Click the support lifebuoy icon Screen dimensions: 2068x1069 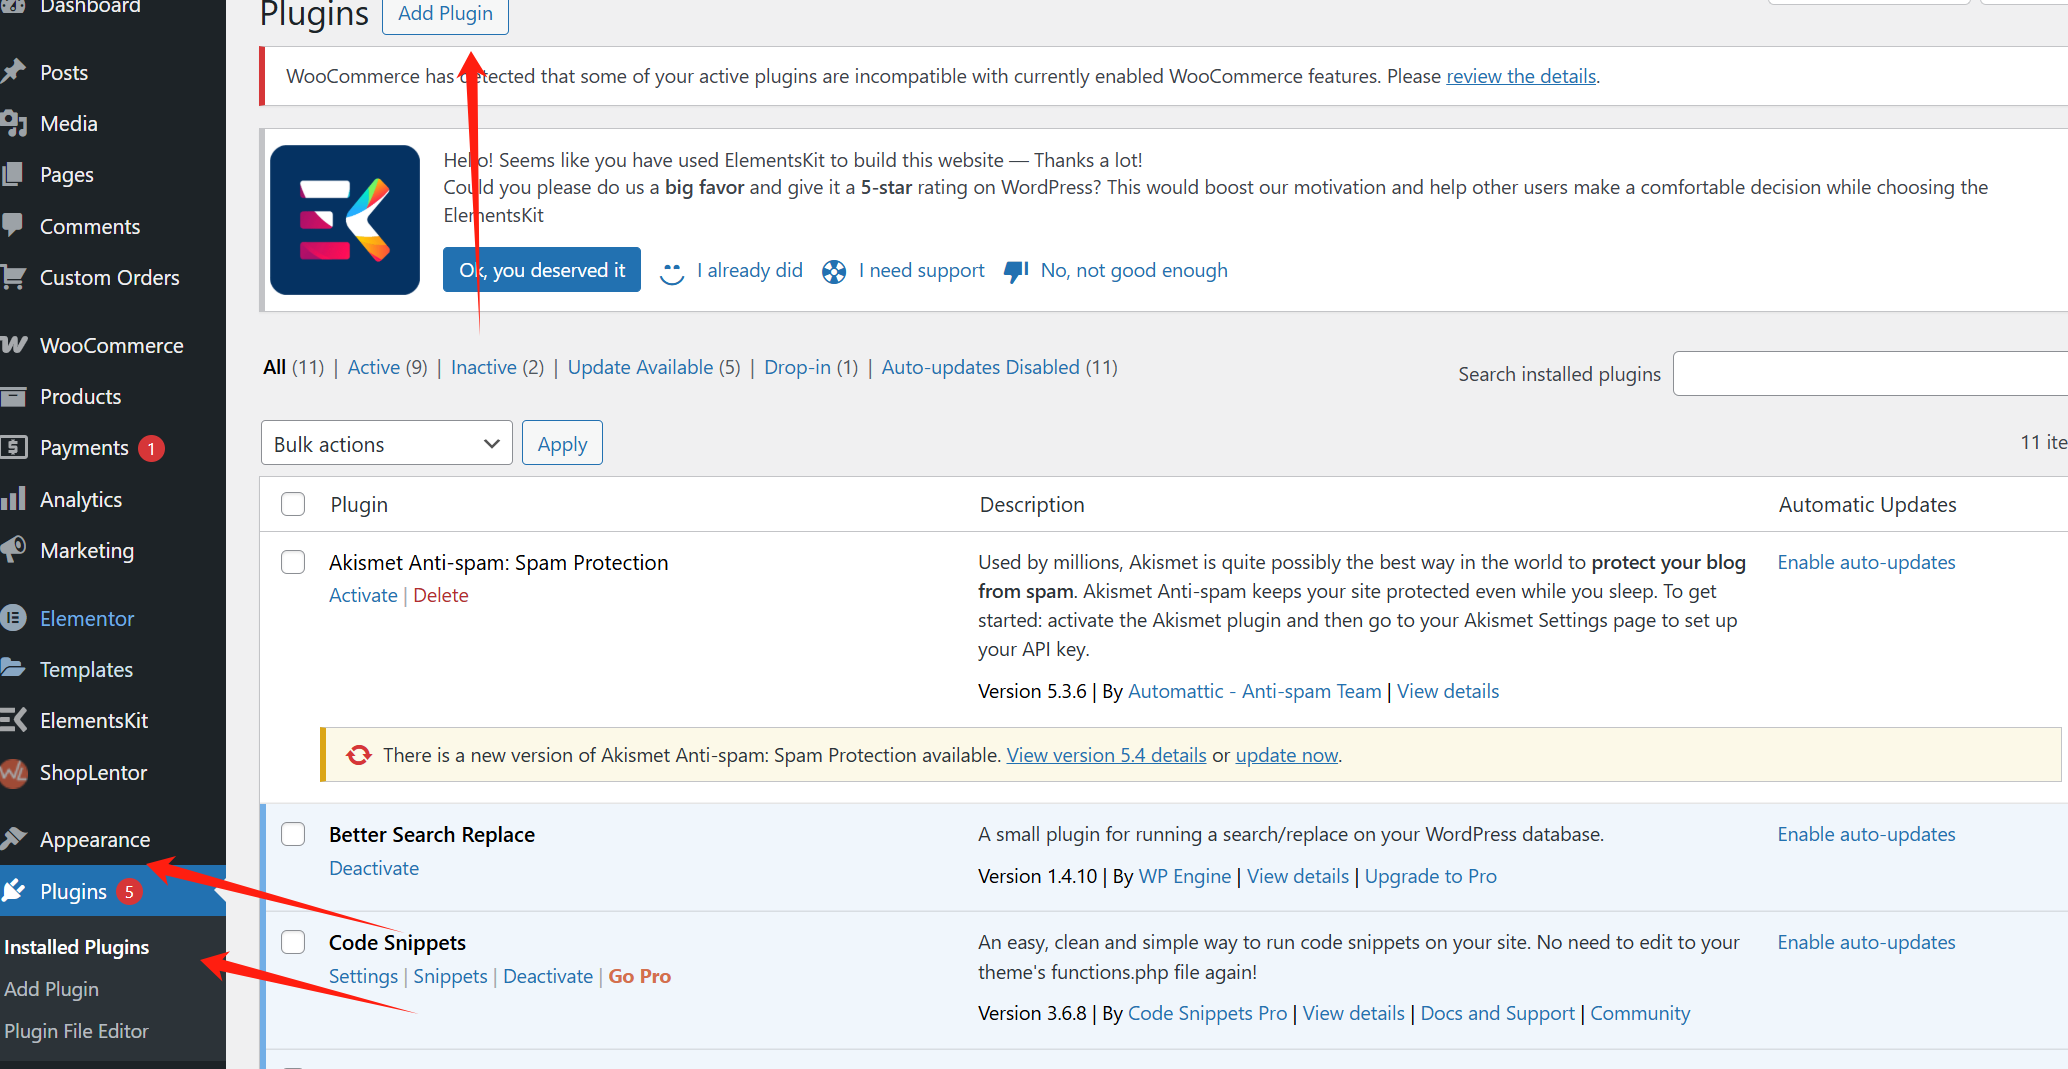(x=834, y=271)
